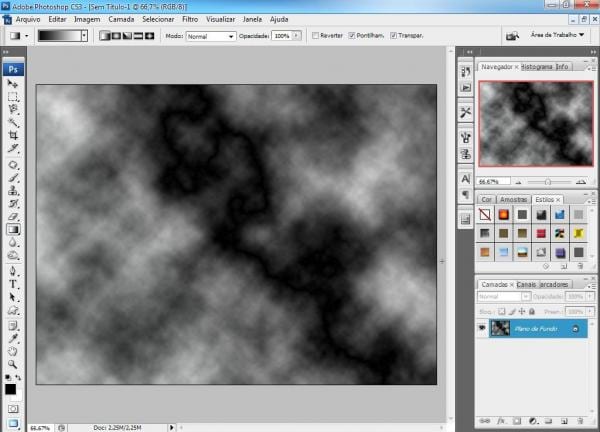Select the Magic Wand tool

coord(13,122)
